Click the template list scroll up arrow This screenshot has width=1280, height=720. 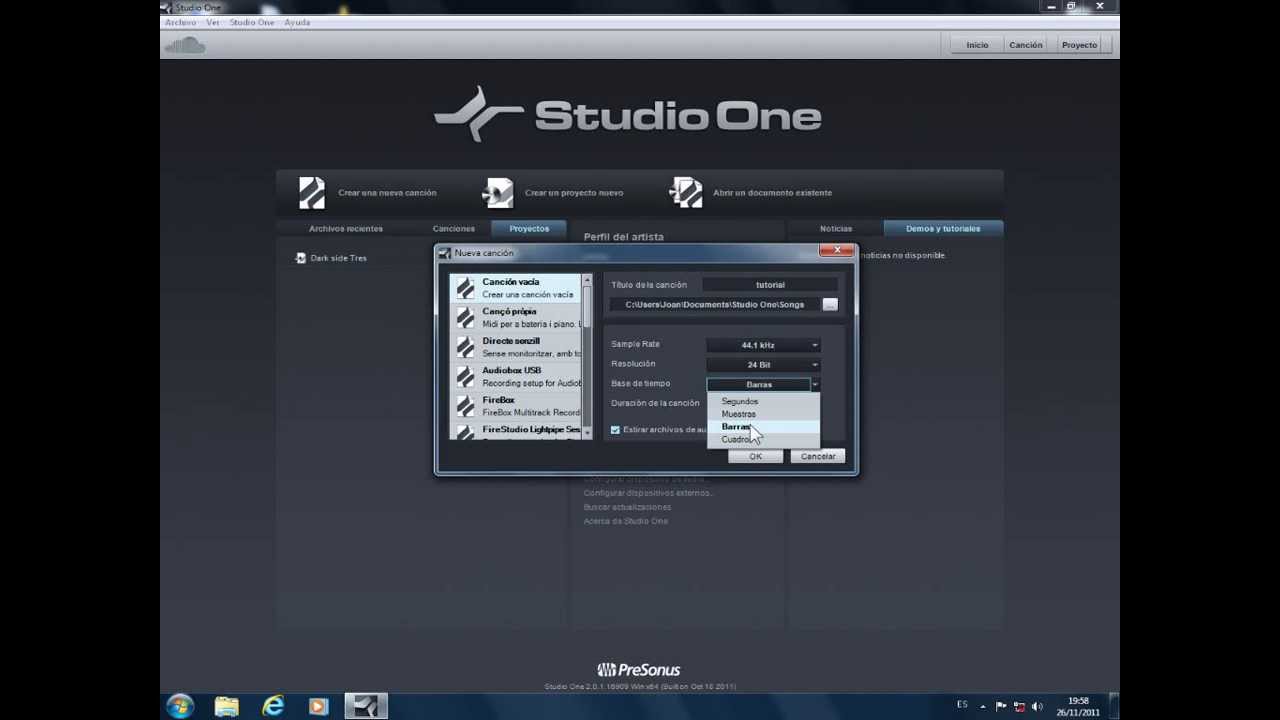[x=587, y=280]
